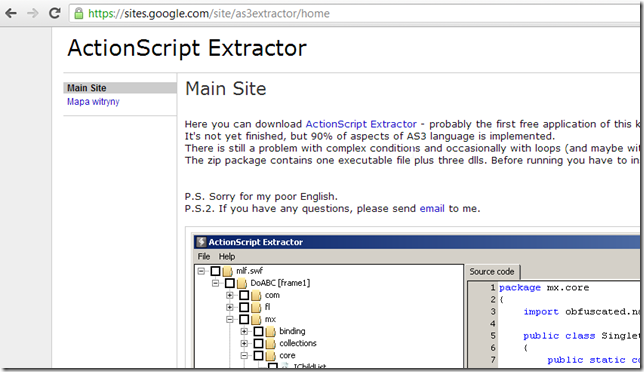Click the collections folder icon

[x=271, y=343]
